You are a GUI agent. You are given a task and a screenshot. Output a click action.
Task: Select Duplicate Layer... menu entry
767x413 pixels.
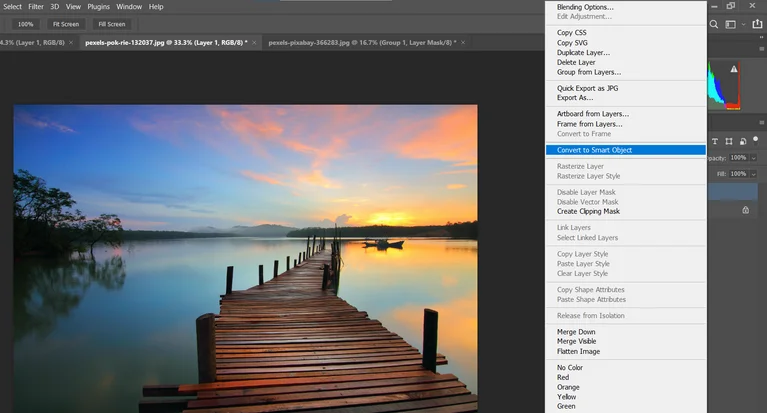pyautogui.click(x=583, y=52)
